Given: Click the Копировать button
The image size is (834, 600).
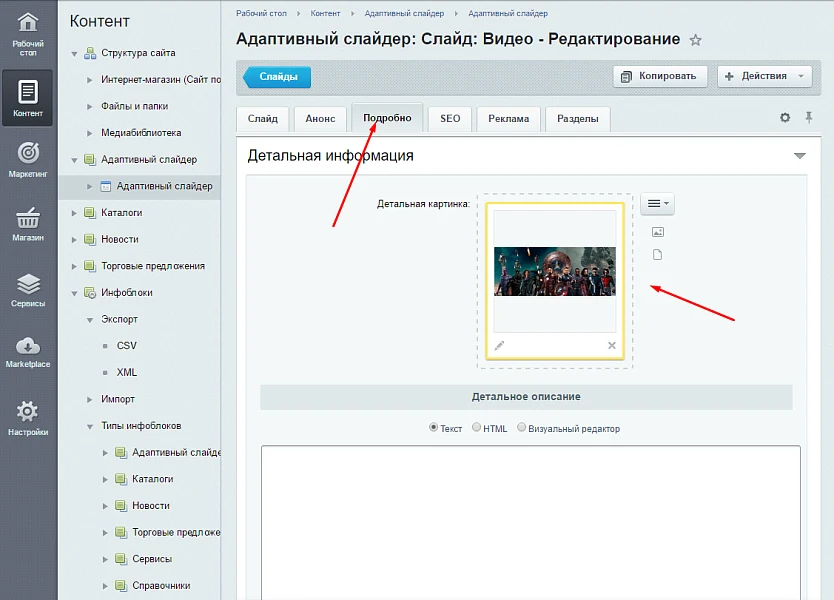Looking at the screenshot, I should (660, 76).
